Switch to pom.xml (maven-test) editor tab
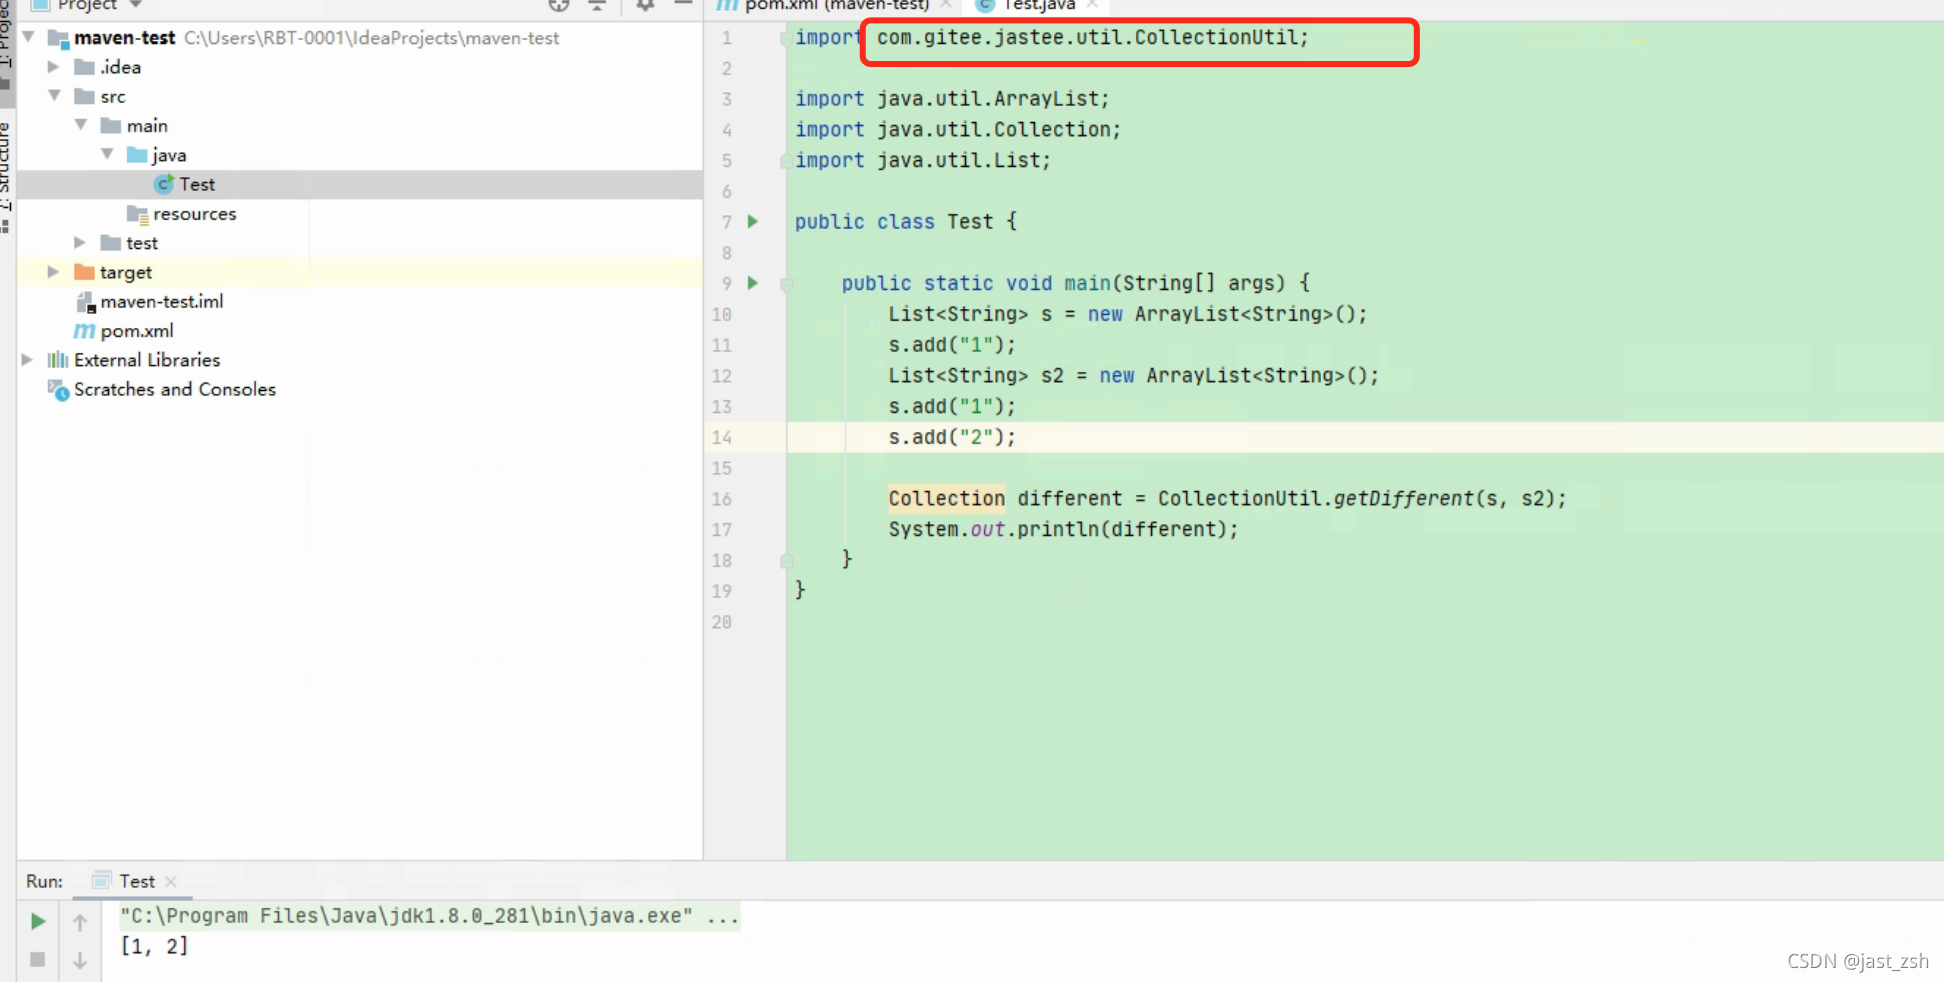1944x982 pixels. [x=836, y=5]
